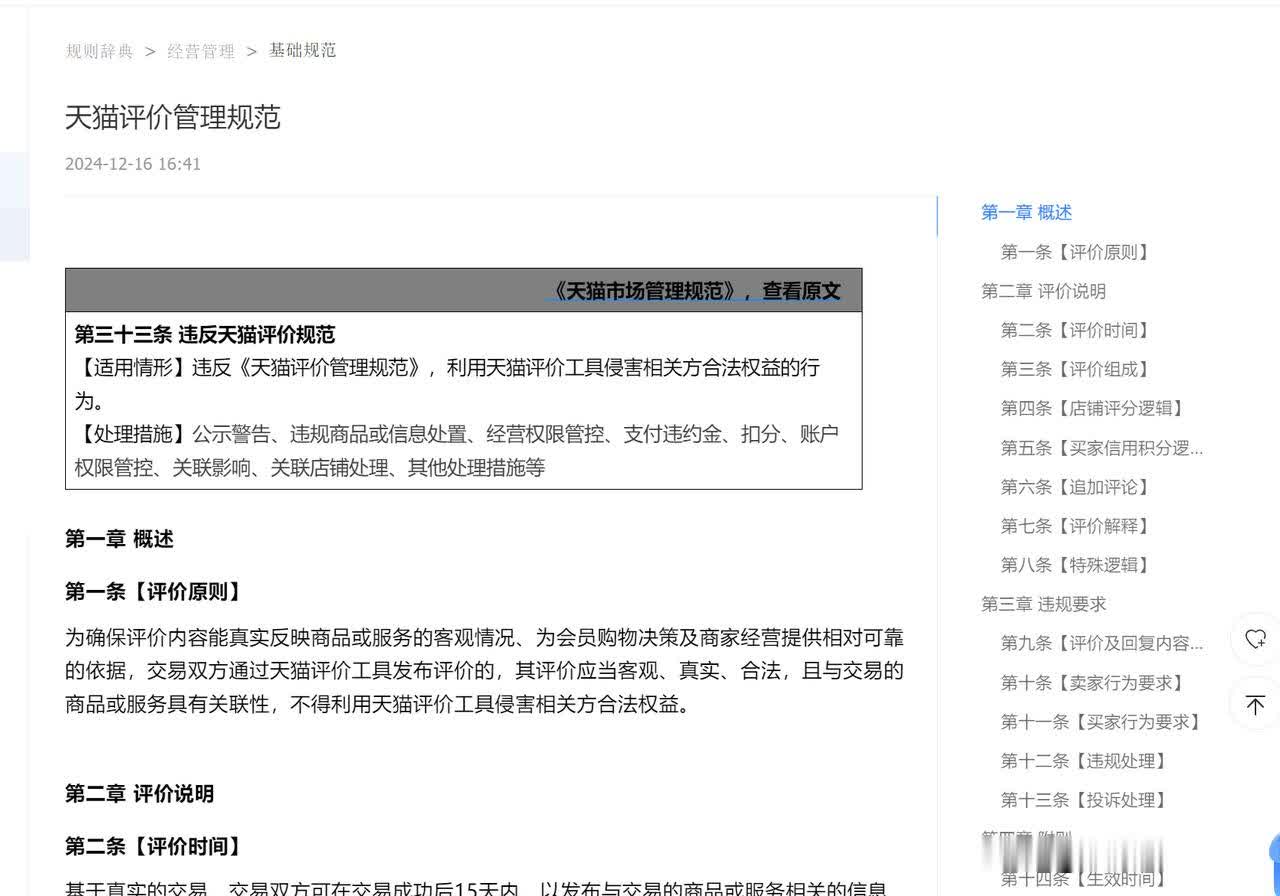Open 经营管理 breadcrumb link
Image resolution: width=1280 pixels, height=896 pixels.
(x=201, y=51)
